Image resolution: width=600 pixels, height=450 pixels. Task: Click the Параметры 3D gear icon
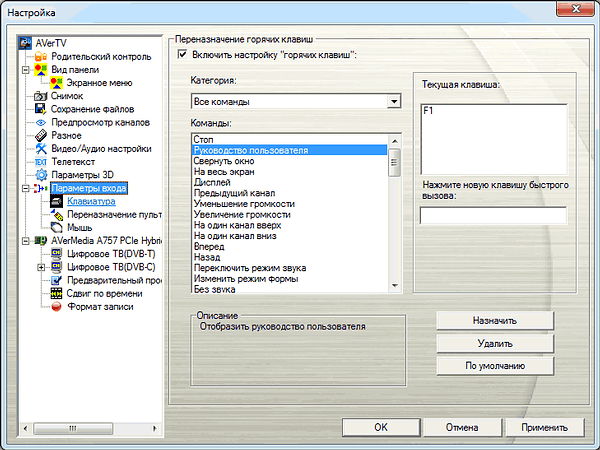(x=41, y=175)
